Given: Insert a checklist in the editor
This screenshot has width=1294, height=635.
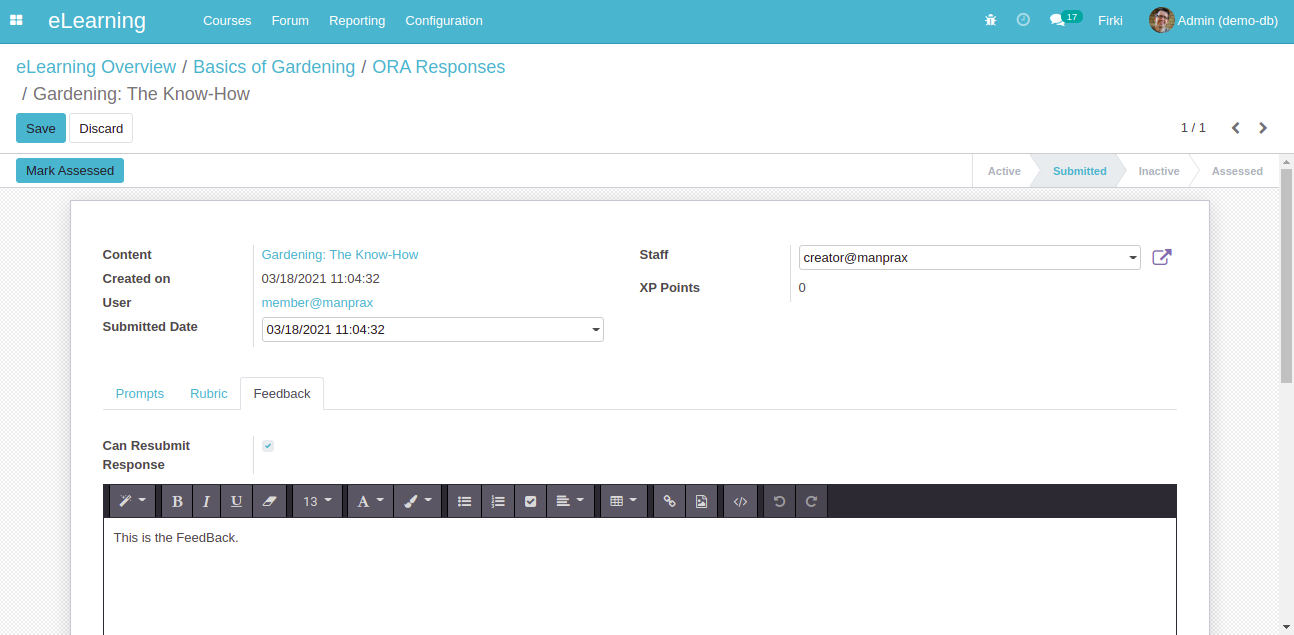Looking at the screenshot, I should click(x=530, y=502).
